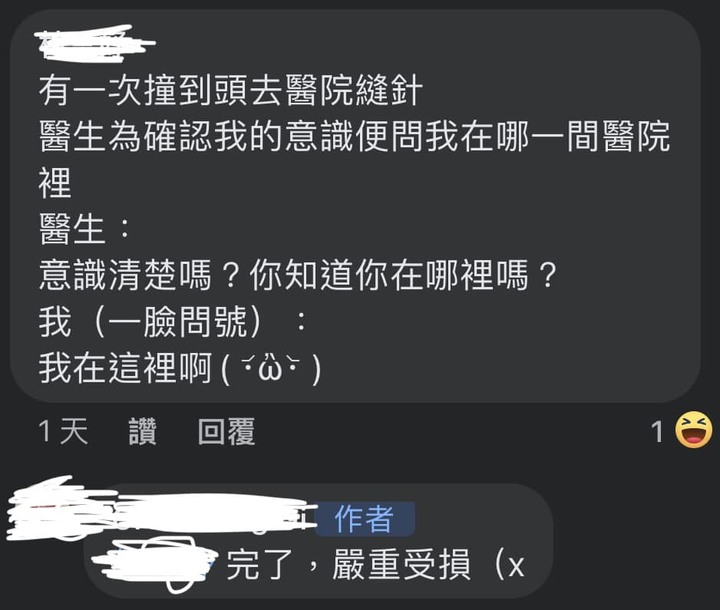The image size is (720, 610).
Task: Tap the line beginning 醫生為確認我的意識
Action: point(354,137)
